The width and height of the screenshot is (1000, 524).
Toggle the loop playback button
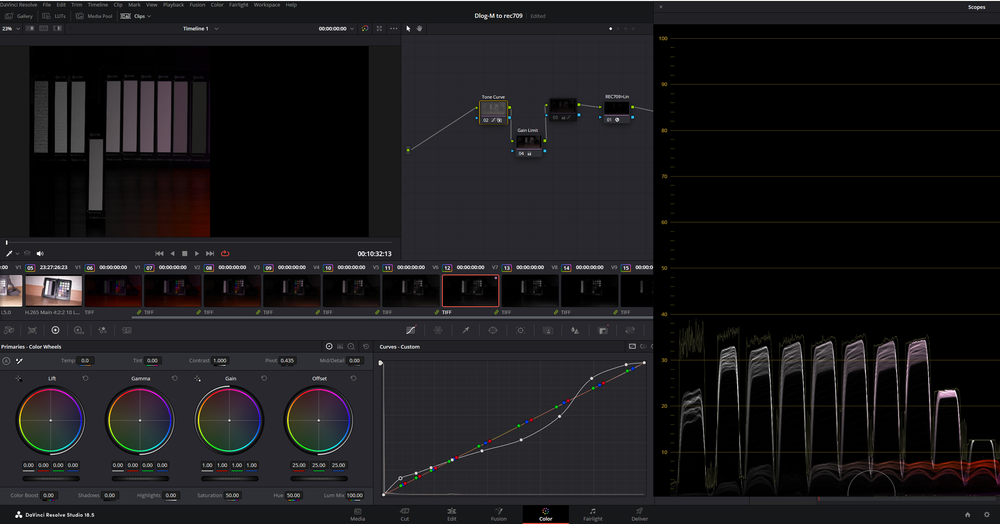(225, 254)
